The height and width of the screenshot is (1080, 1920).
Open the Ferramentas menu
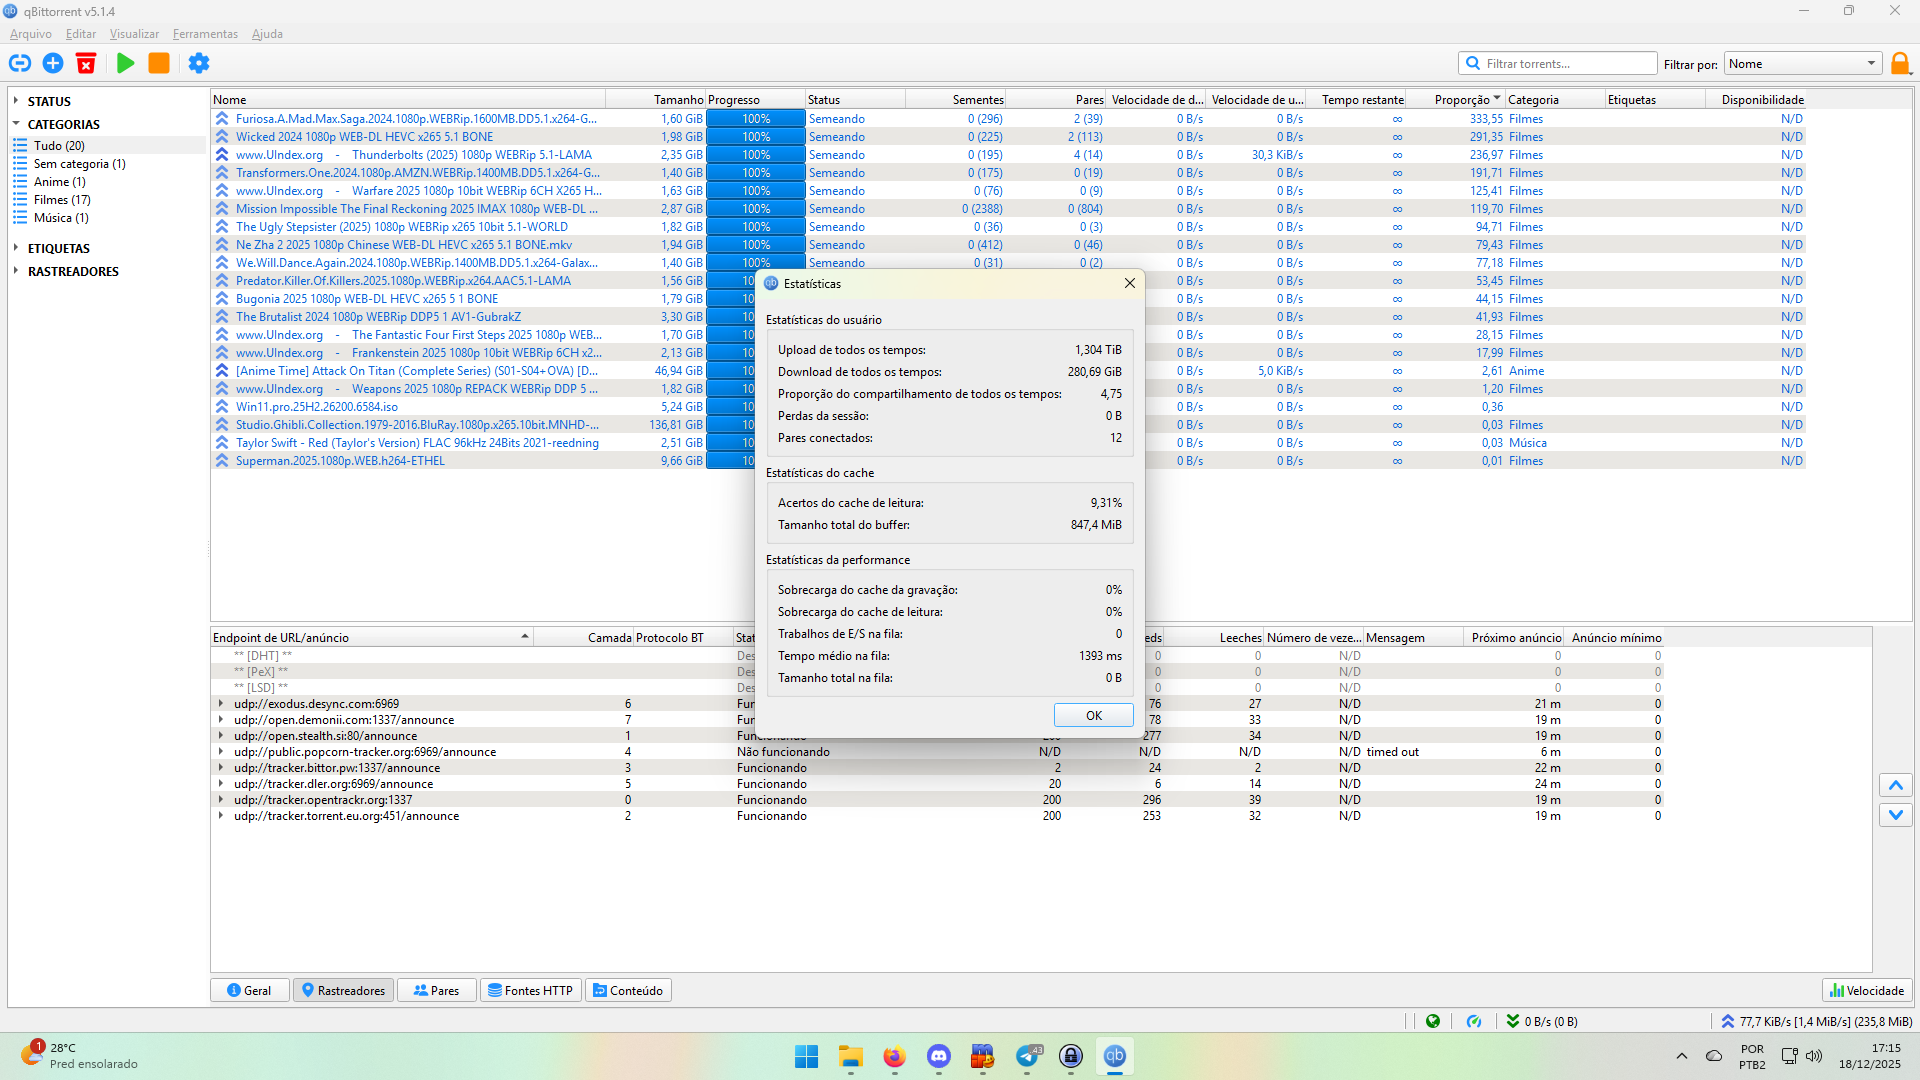[x=205, y=34]
